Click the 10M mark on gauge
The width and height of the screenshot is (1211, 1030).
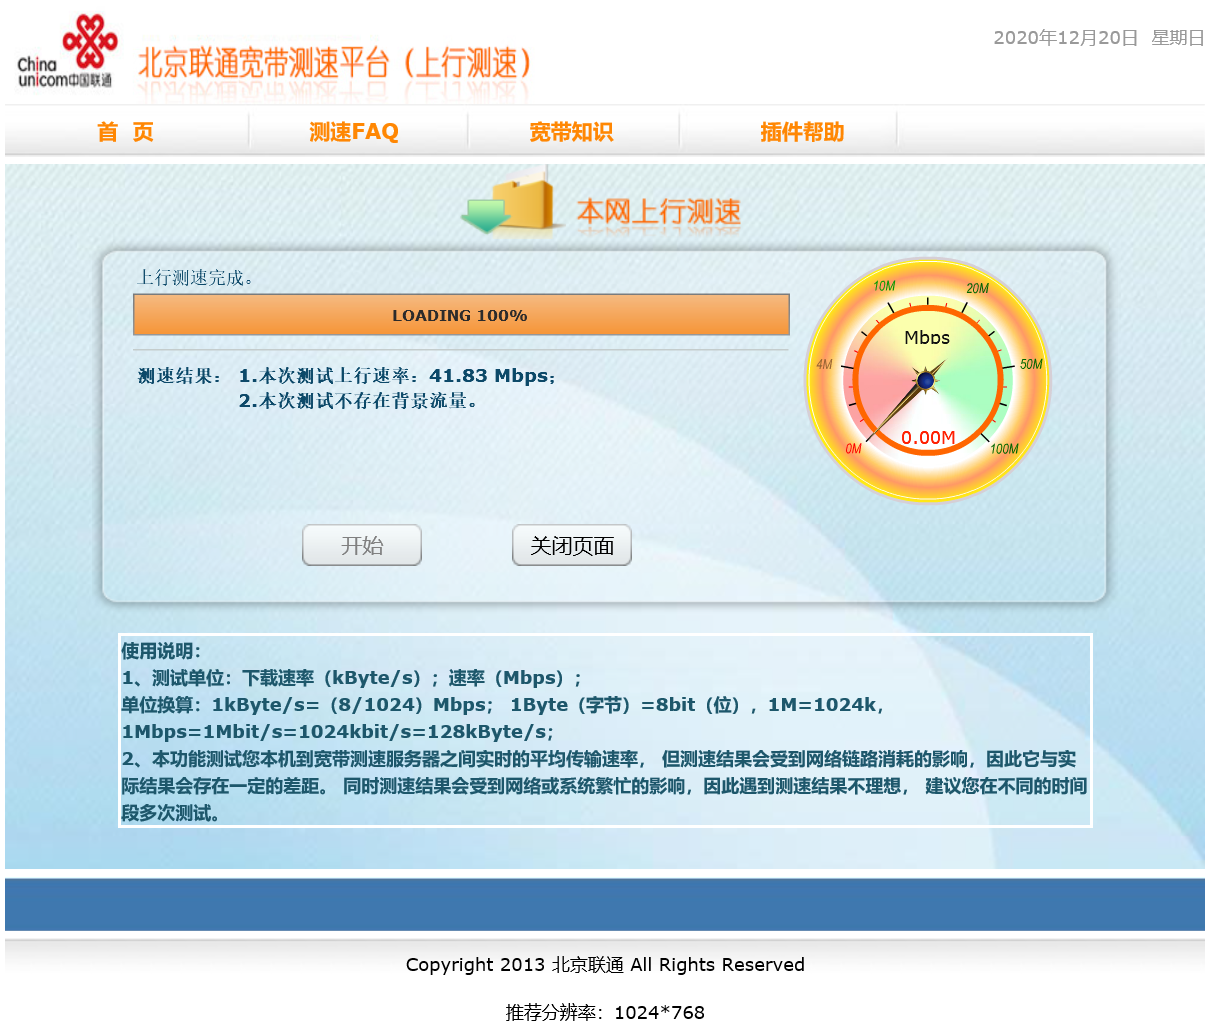tap(884, 286)
